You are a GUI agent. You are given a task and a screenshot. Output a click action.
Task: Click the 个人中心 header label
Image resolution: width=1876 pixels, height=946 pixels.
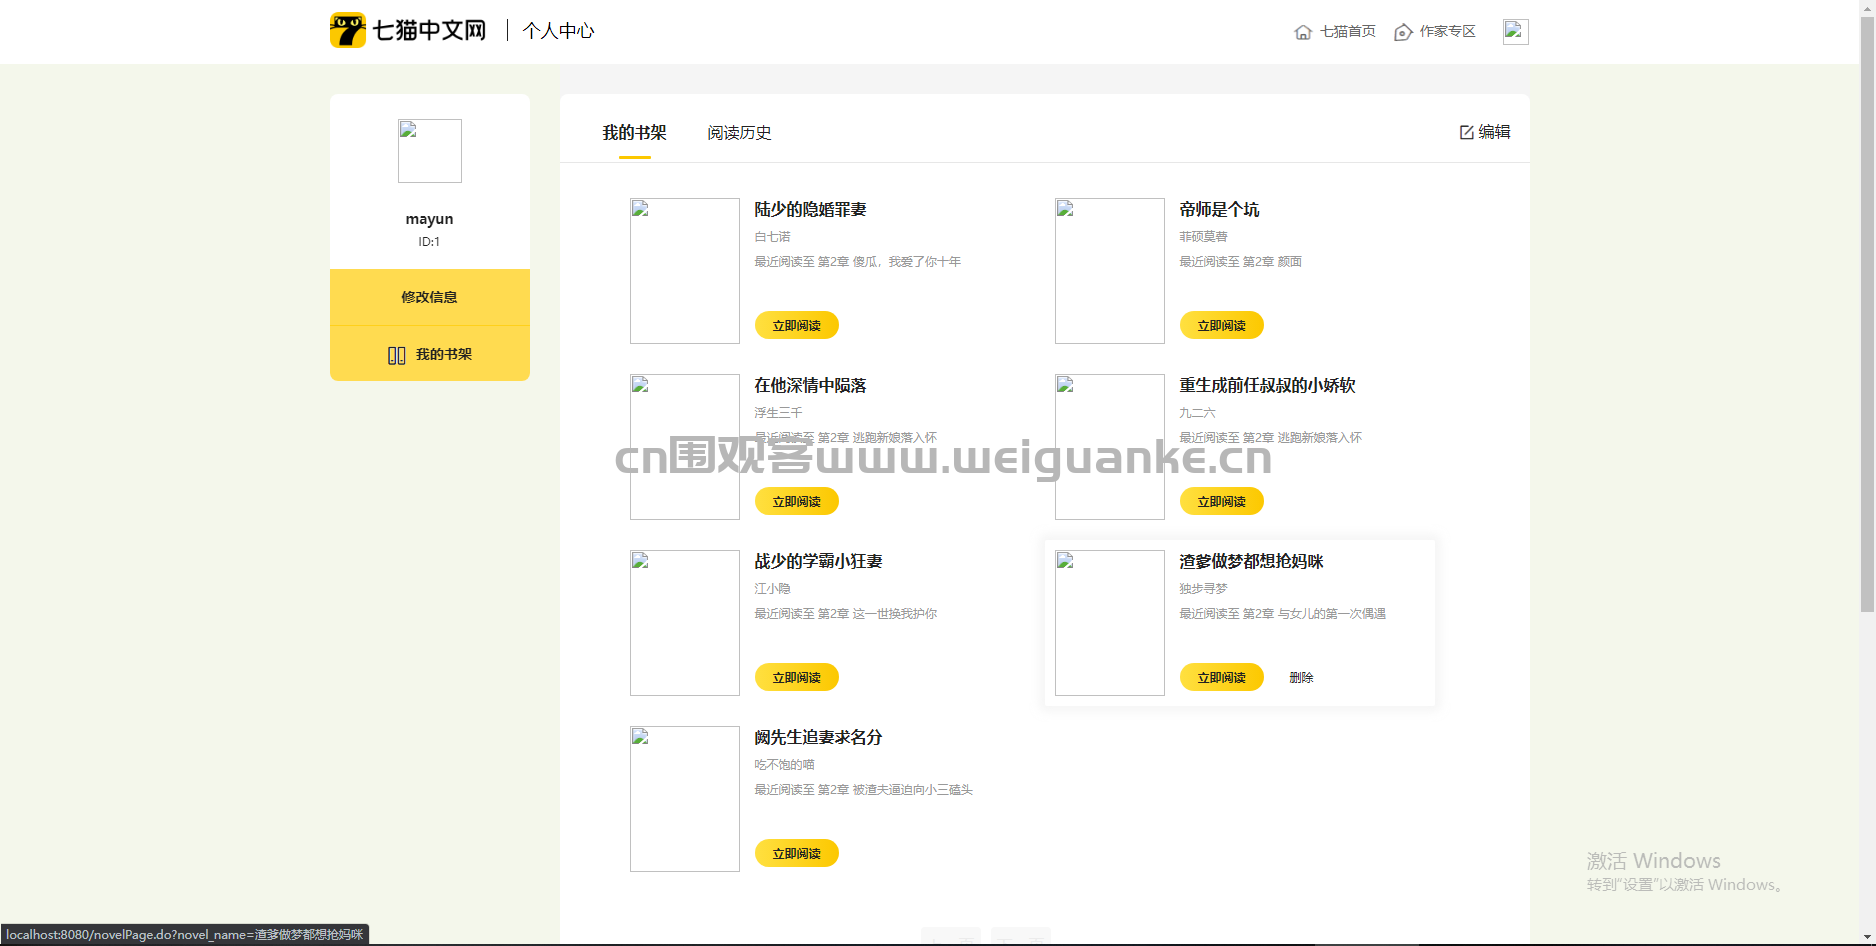point(558,31)
